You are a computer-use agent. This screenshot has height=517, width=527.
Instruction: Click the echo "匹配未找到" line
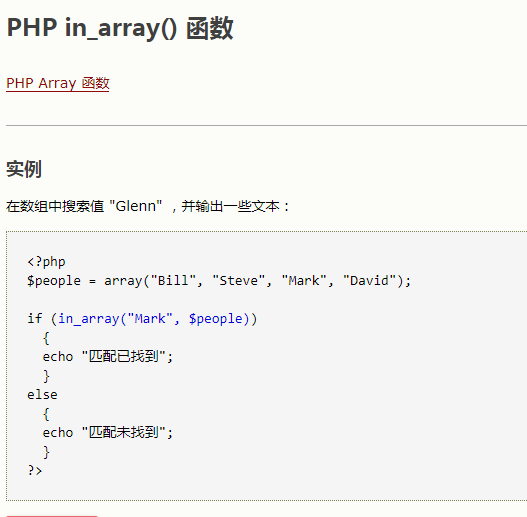click(108, 433)
